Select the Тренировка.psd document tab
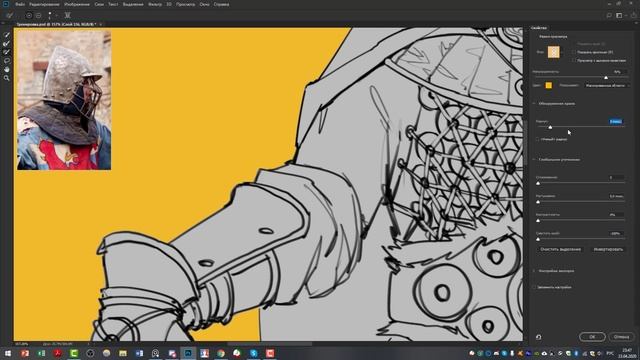 click(56, 24)
